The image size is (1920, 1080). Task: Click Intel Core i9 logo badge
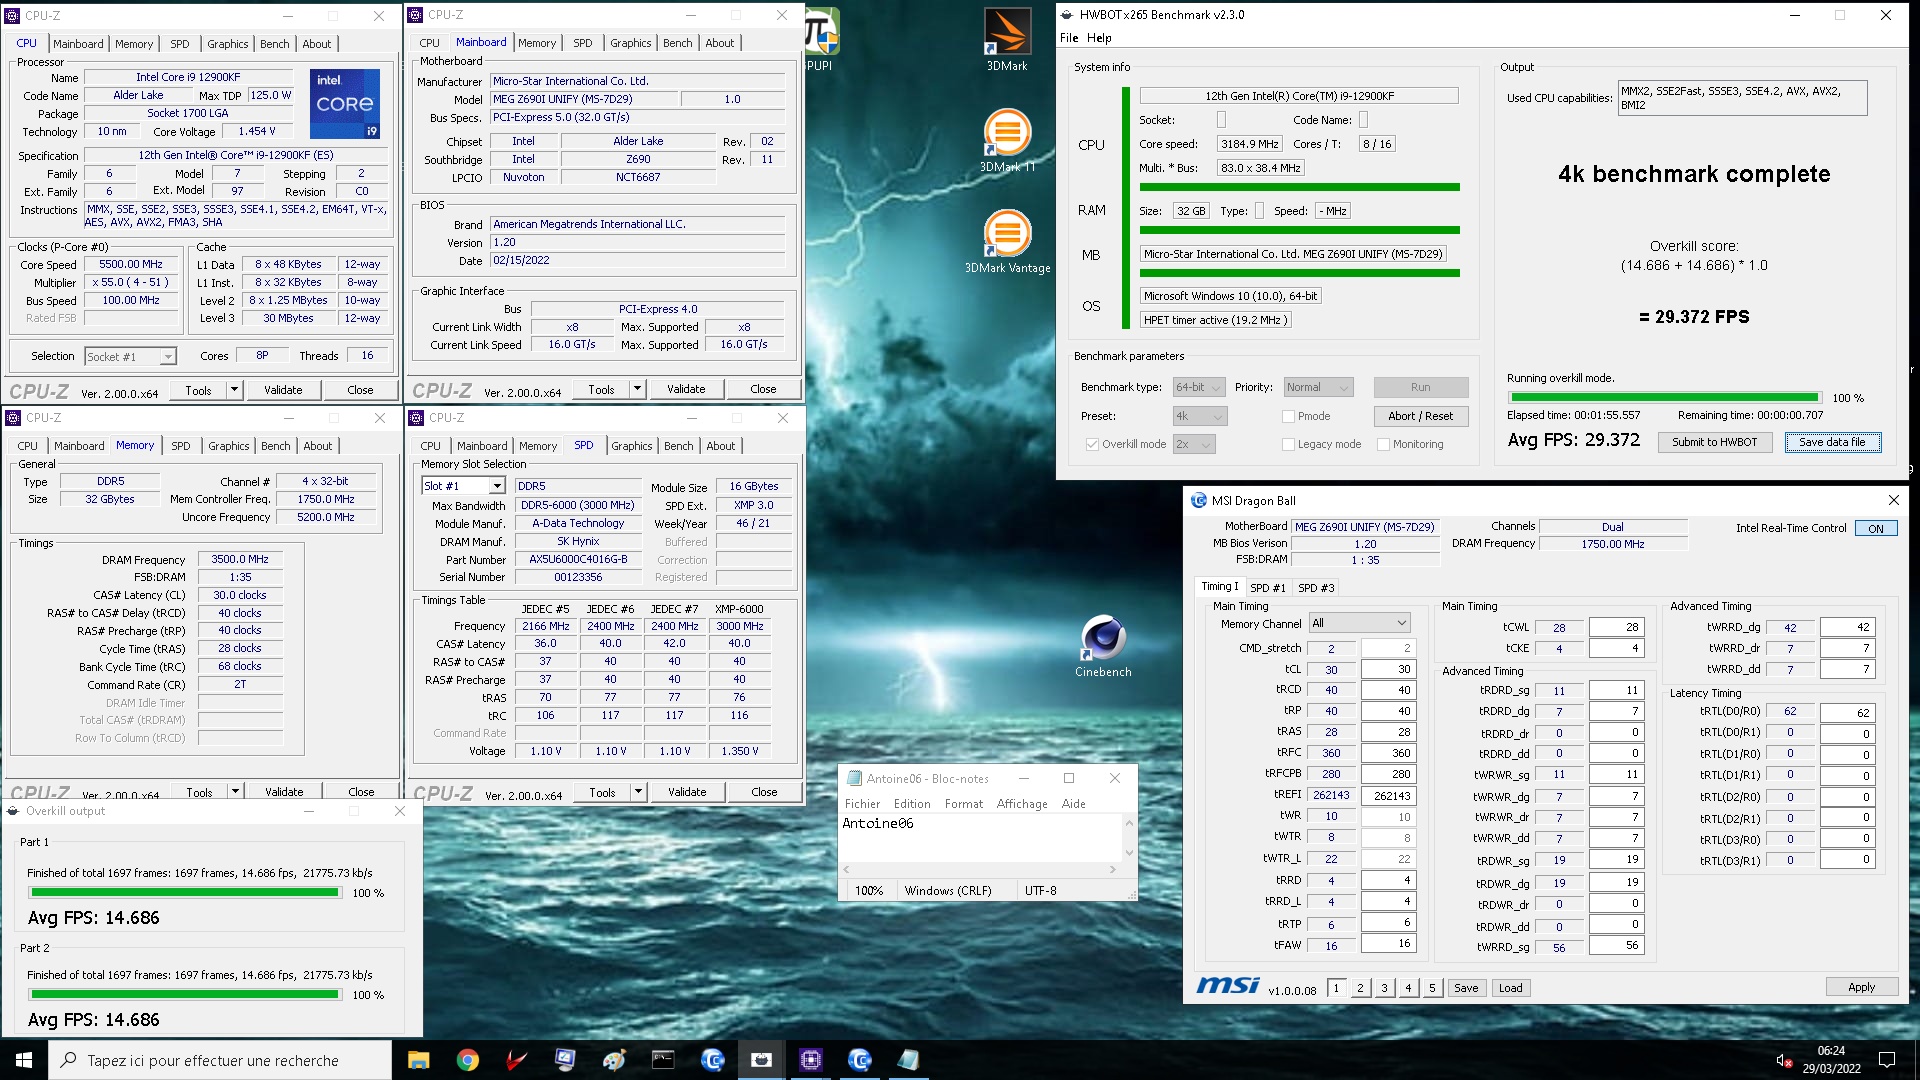coord(345,104)
